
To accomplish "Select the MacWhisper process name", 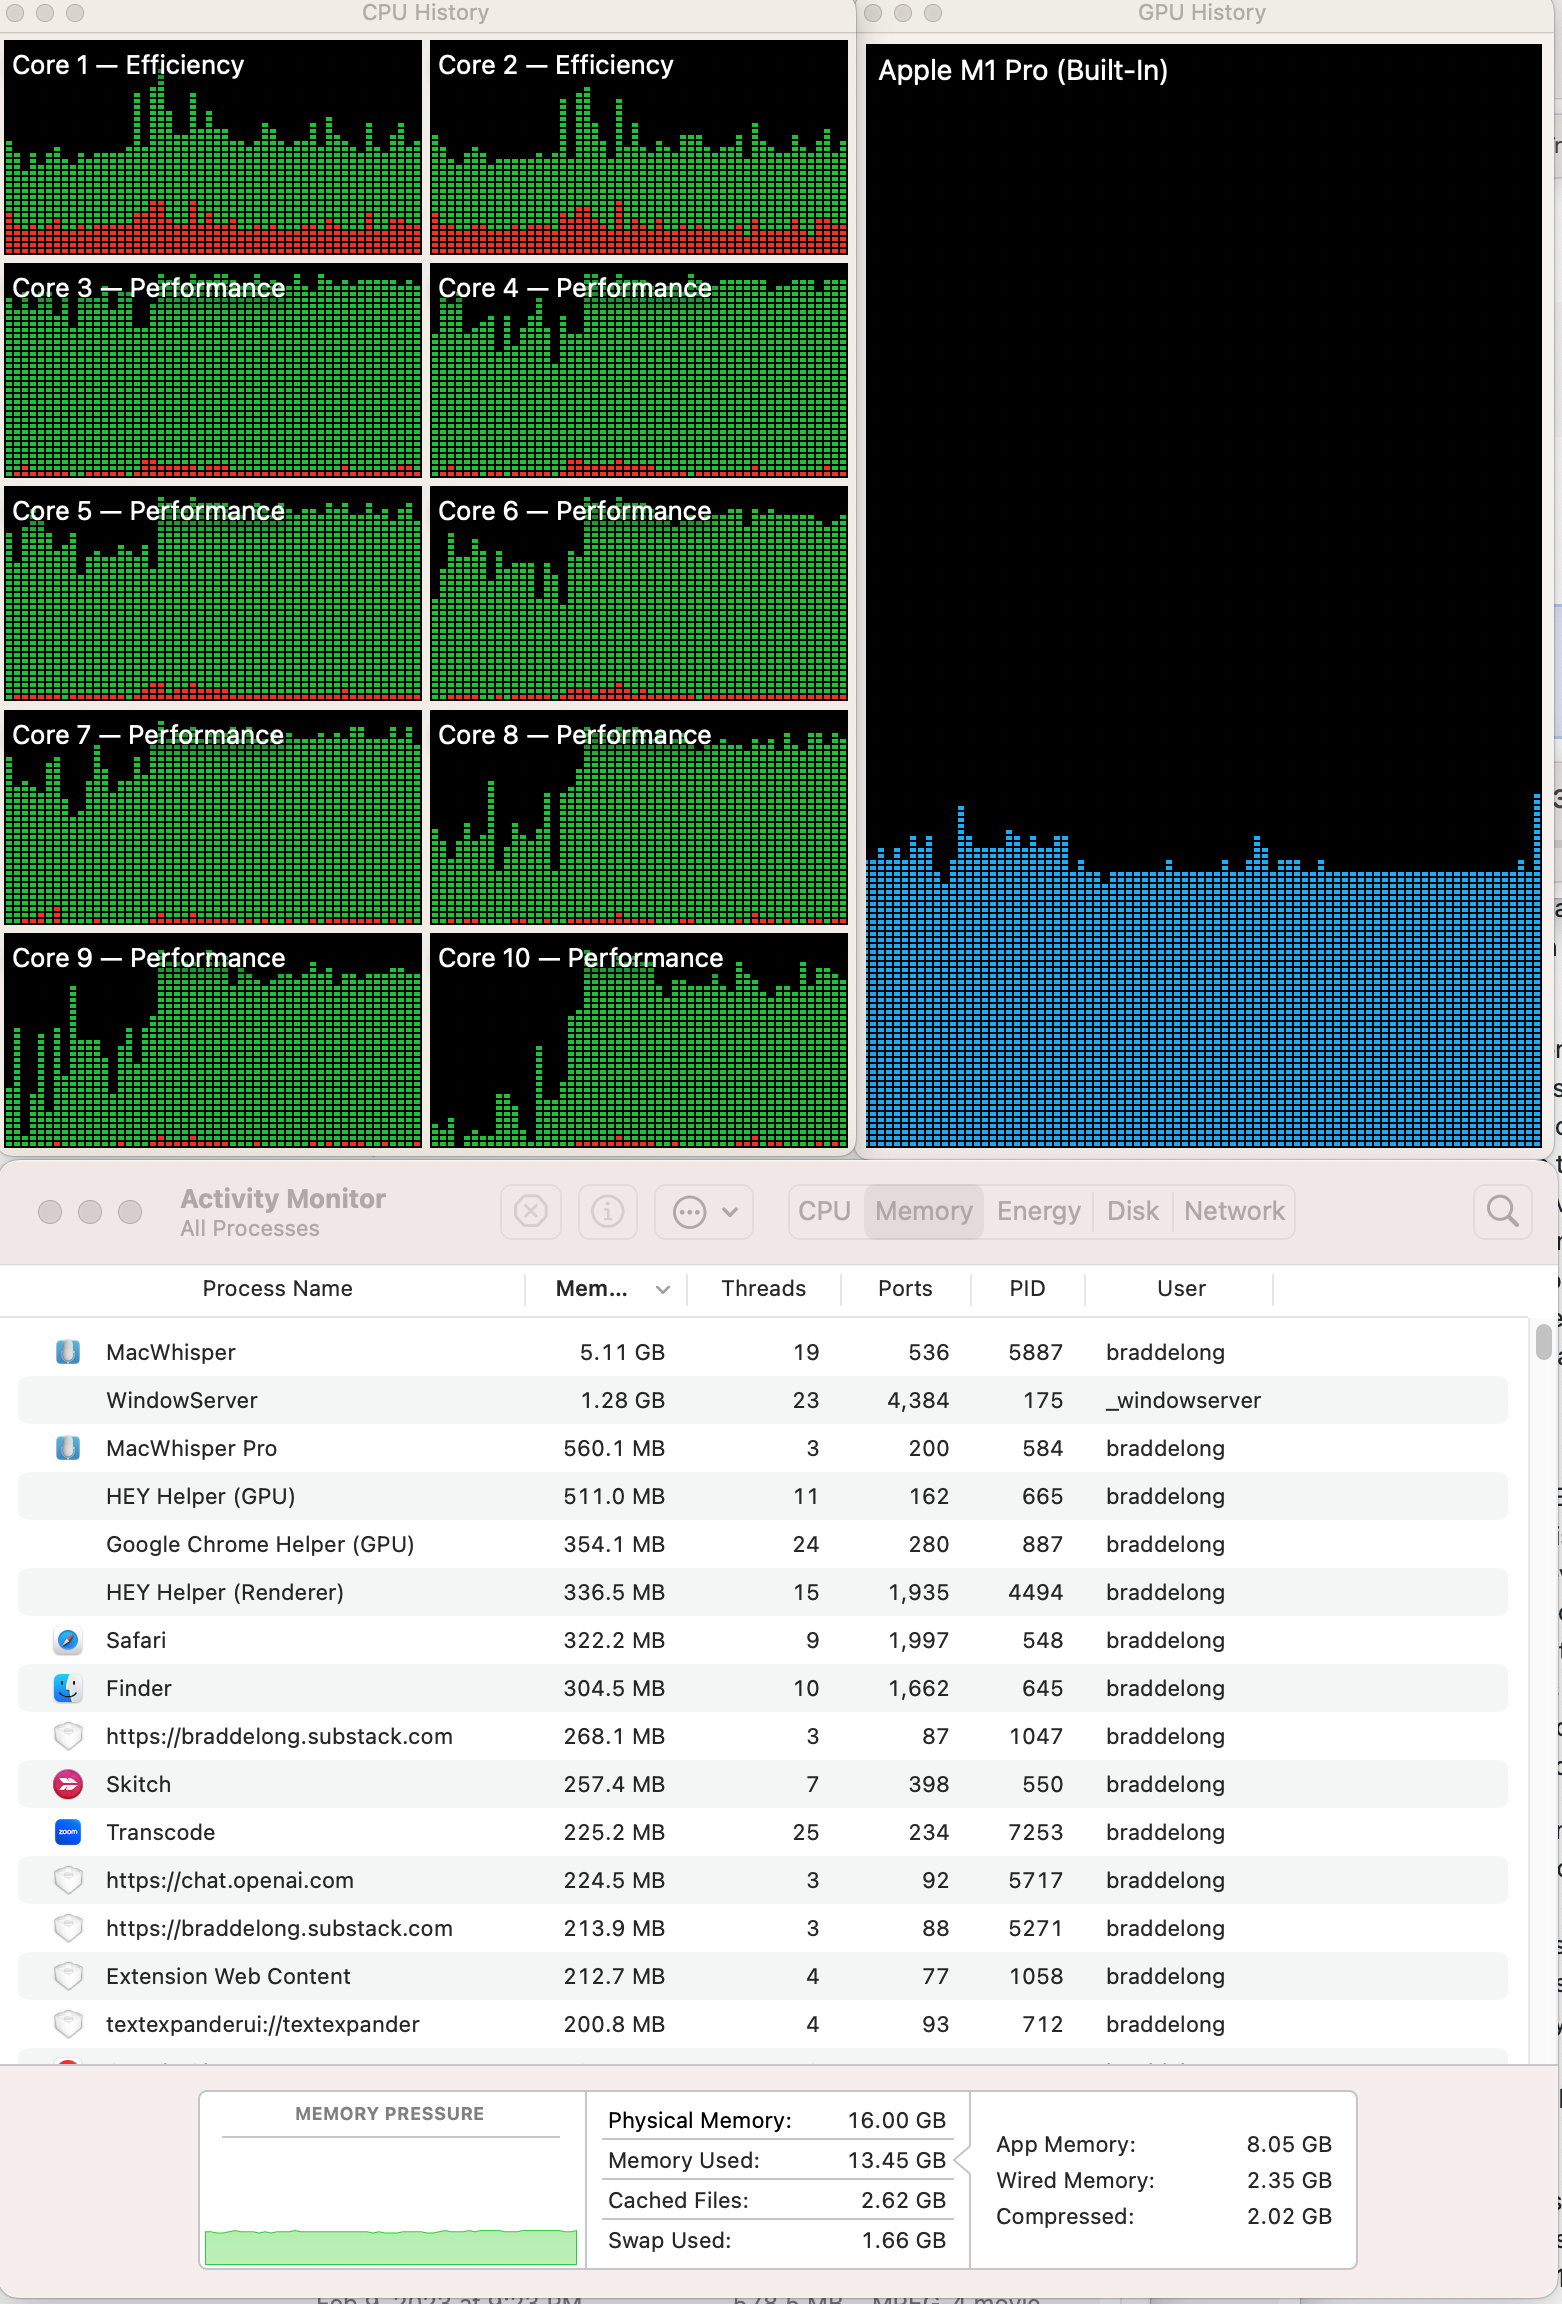I will coord(171,1352).
